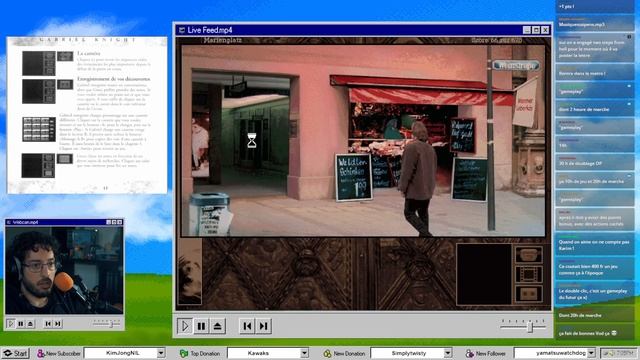Click the Marienplatz location label in game
Viewport: 640px width, 360px height.
coord(222,40)
